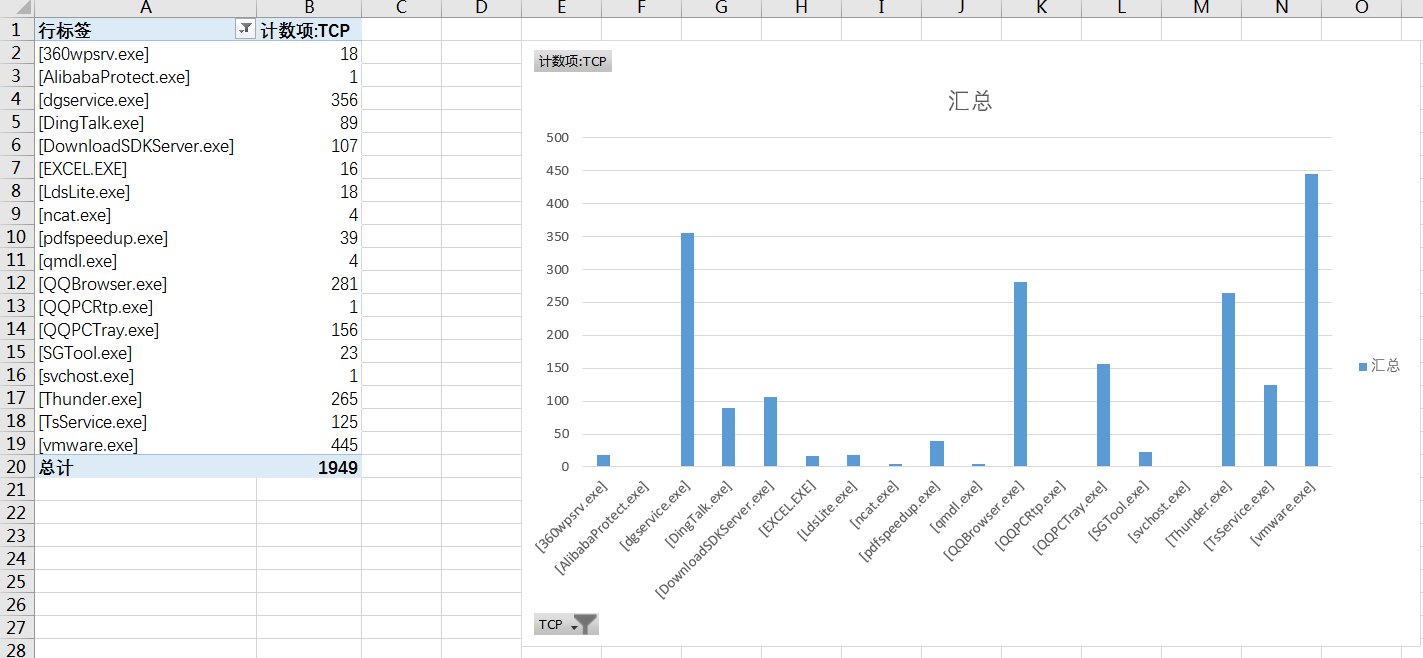This screenshot has height=658, width=1423.
Task: Click cell [DingTalk.exe]
Action: pyautogui.click(x=145, y=123)
